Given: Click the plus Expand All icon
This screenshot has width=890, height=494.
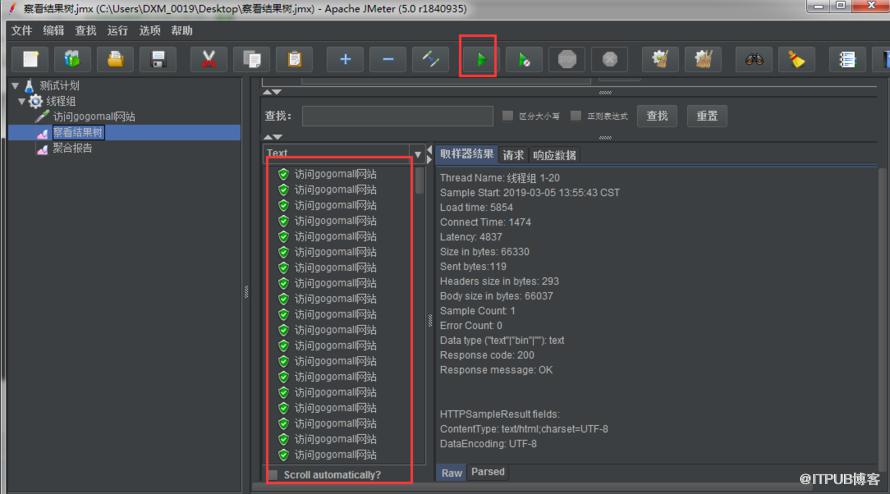Looking at the screenshot, I should click(x=345, y=59).
